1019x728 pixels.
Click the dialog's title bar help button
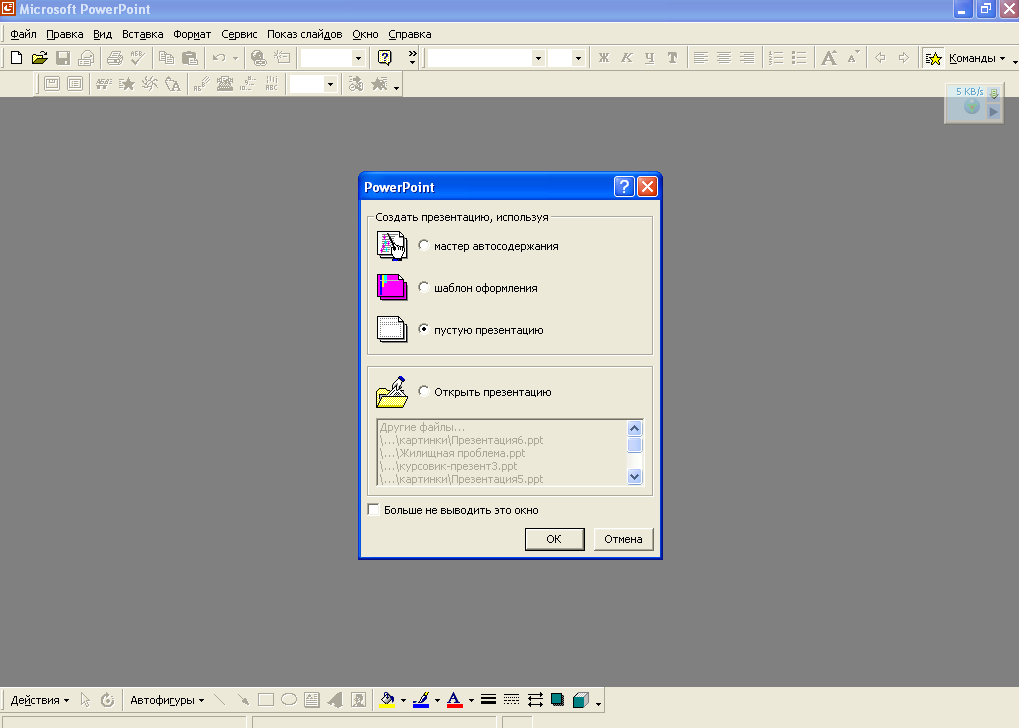[624, 187]
